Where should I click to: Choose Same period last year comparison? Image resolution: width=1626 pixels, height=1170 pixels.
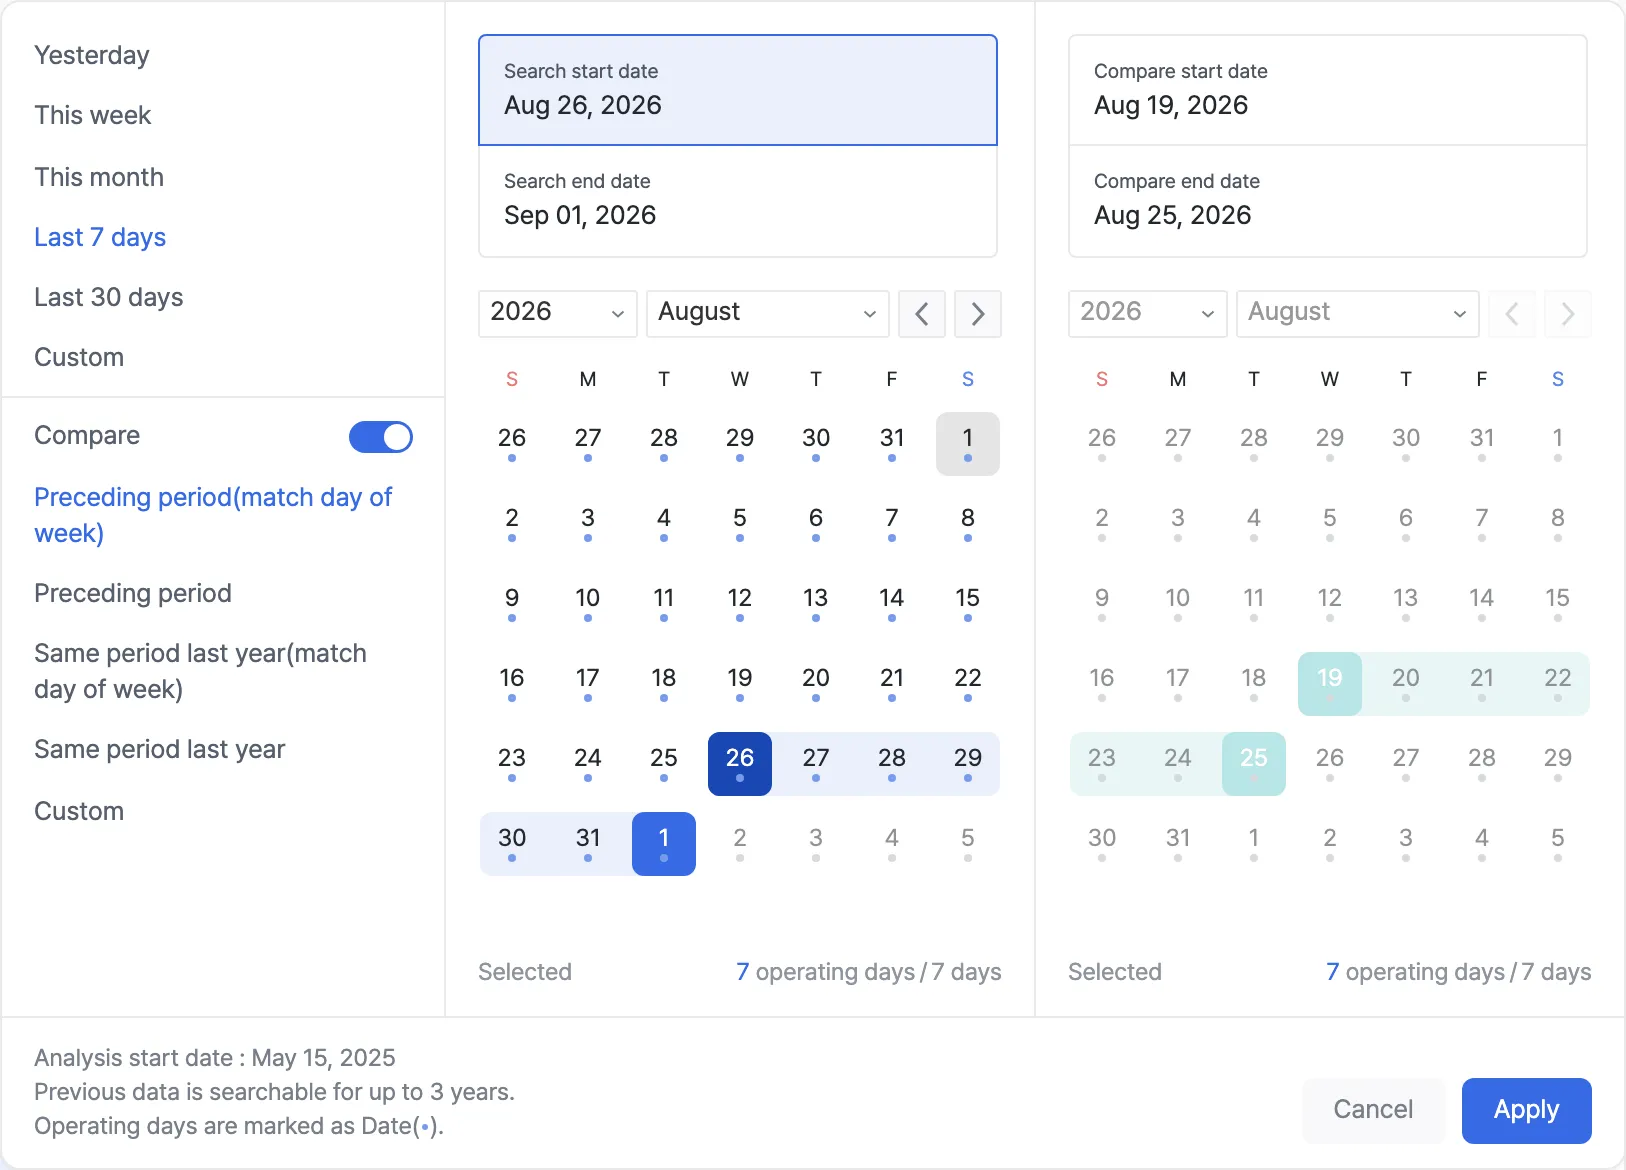[x=160, y=749]
